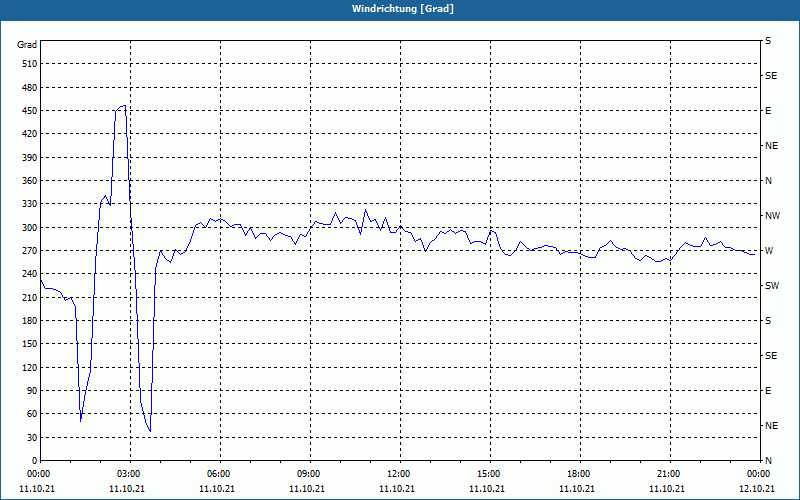Screen dimensions: 800x500
Task: Select the "90" y-axis value
Action: click(x=32, y=390)
